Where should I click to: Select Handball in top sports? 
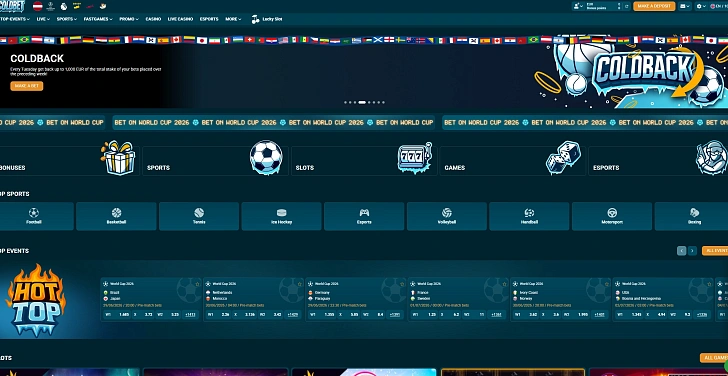(x=529, y=216)
